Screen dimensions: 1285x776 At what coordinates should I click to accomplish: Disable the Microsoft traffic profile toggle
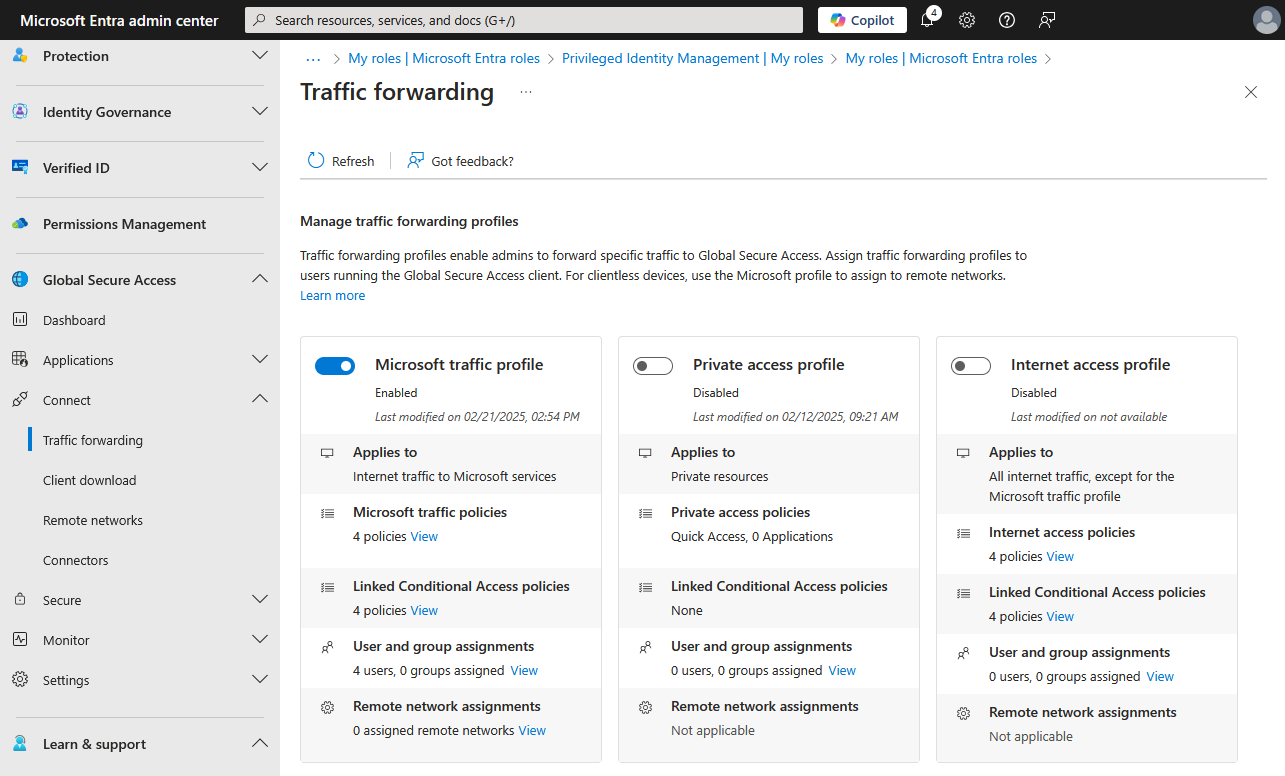click(335, 366)
